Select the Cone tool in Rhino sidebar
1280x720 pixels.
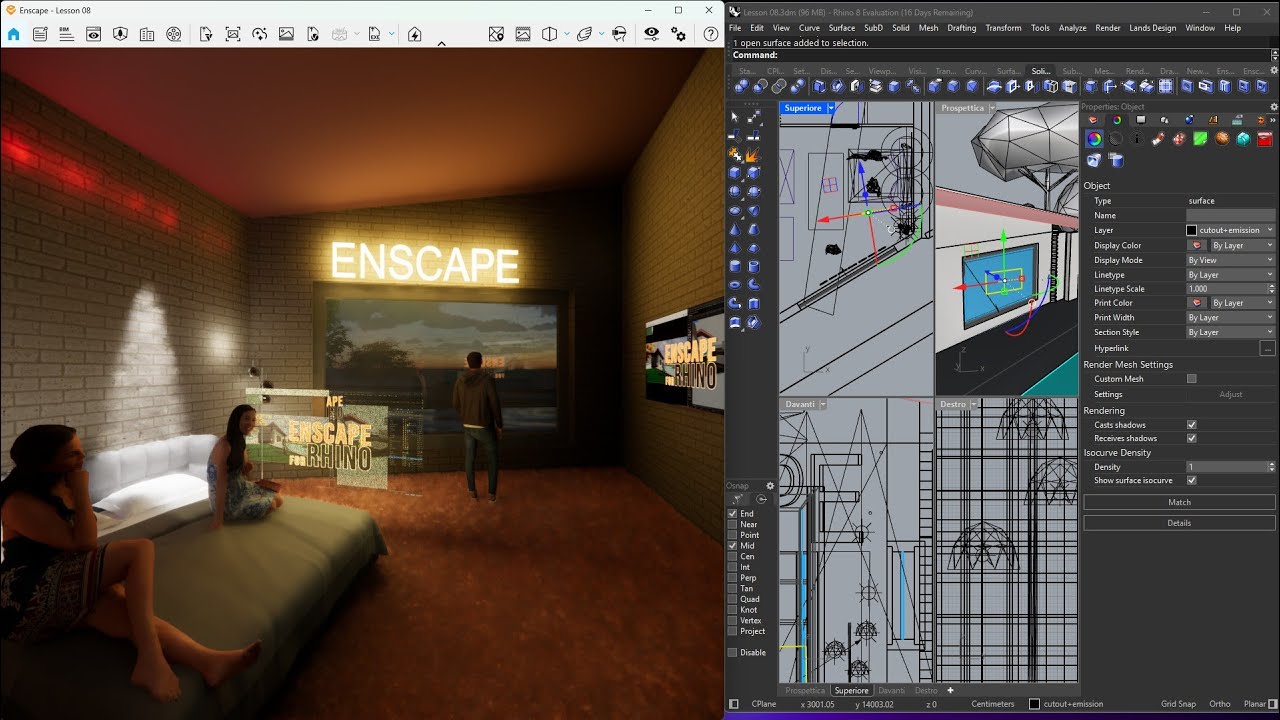coord(735,229)
